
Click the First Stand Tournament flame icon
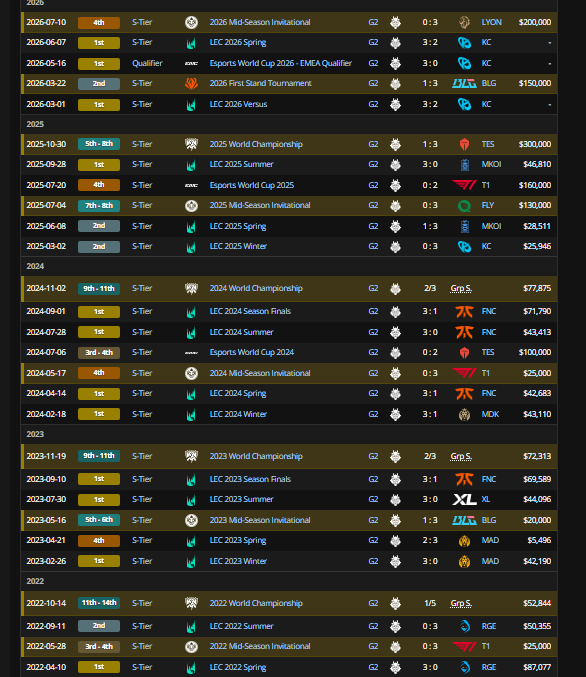click(191, 83)
